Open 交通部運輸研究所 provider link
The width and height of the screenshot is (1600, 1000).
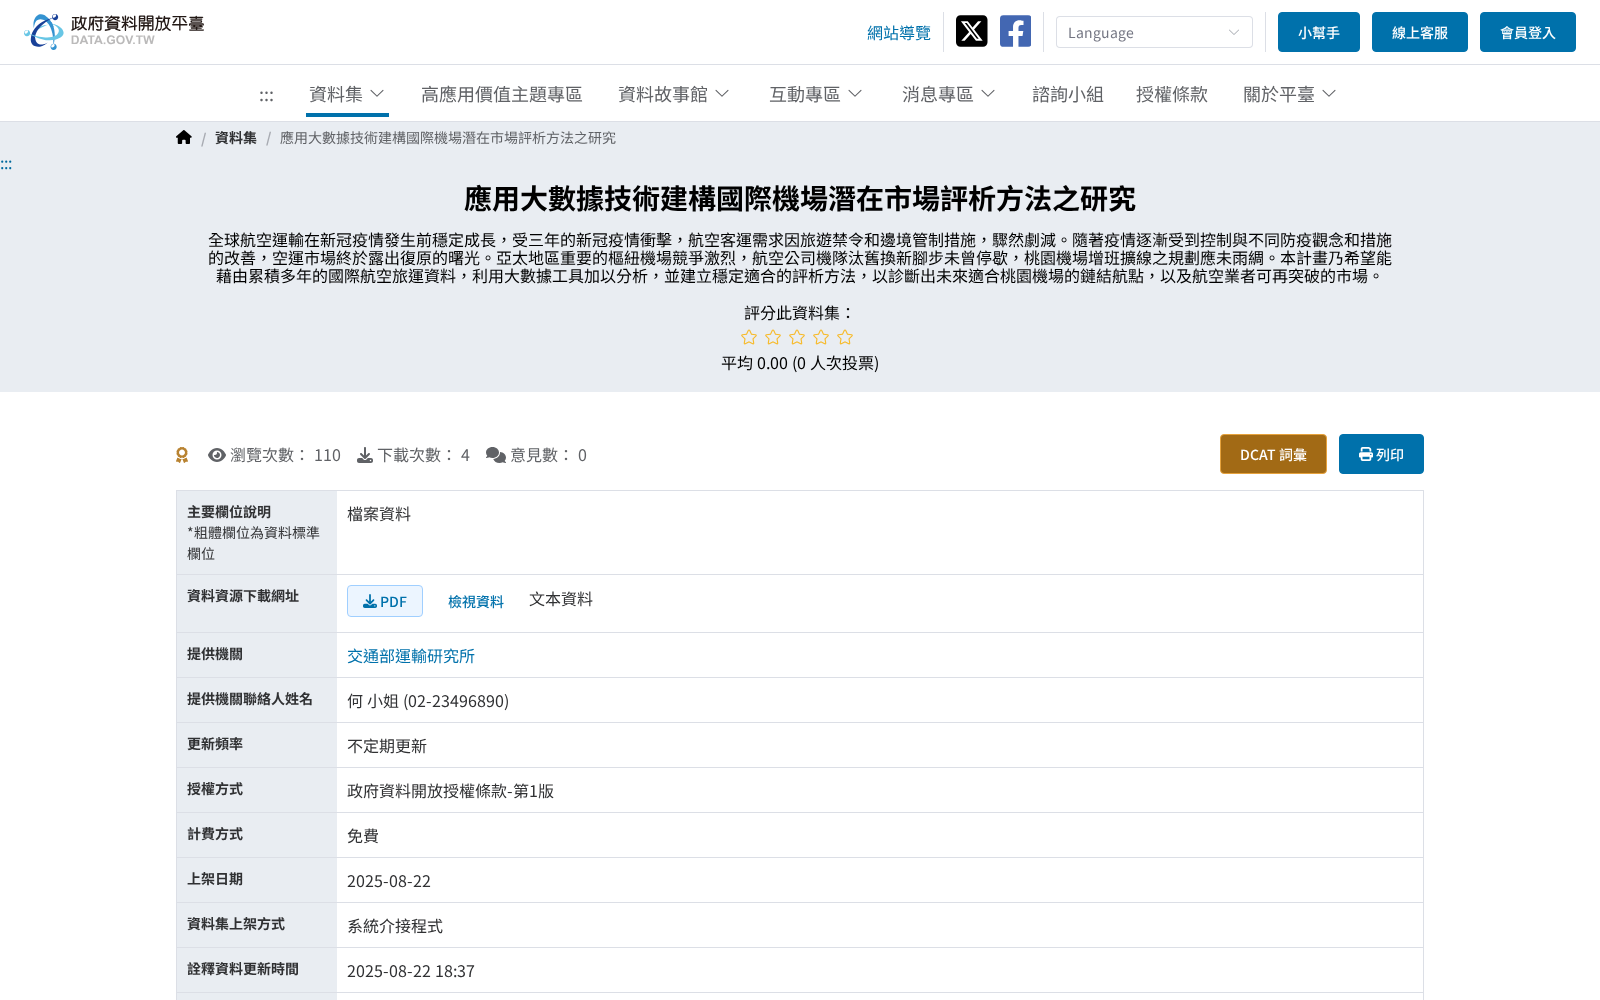pos(411,656)
